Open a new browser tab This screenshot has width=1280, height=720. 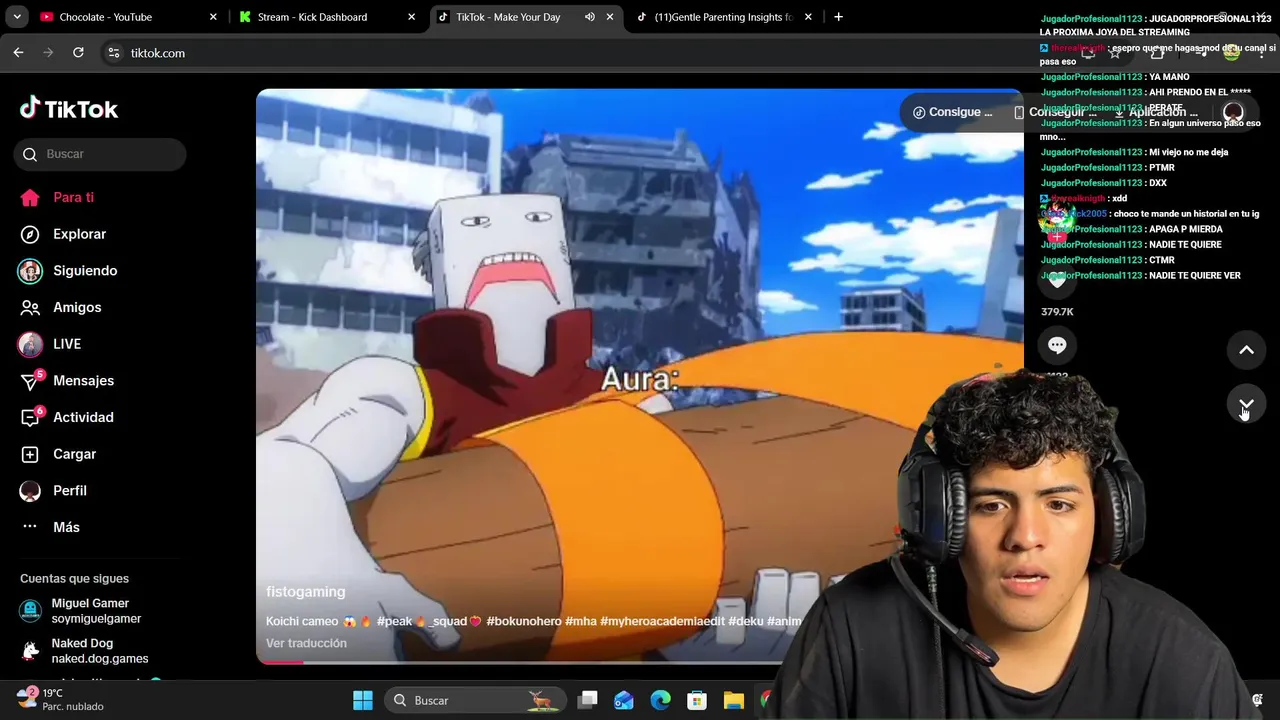coord(838,17)
